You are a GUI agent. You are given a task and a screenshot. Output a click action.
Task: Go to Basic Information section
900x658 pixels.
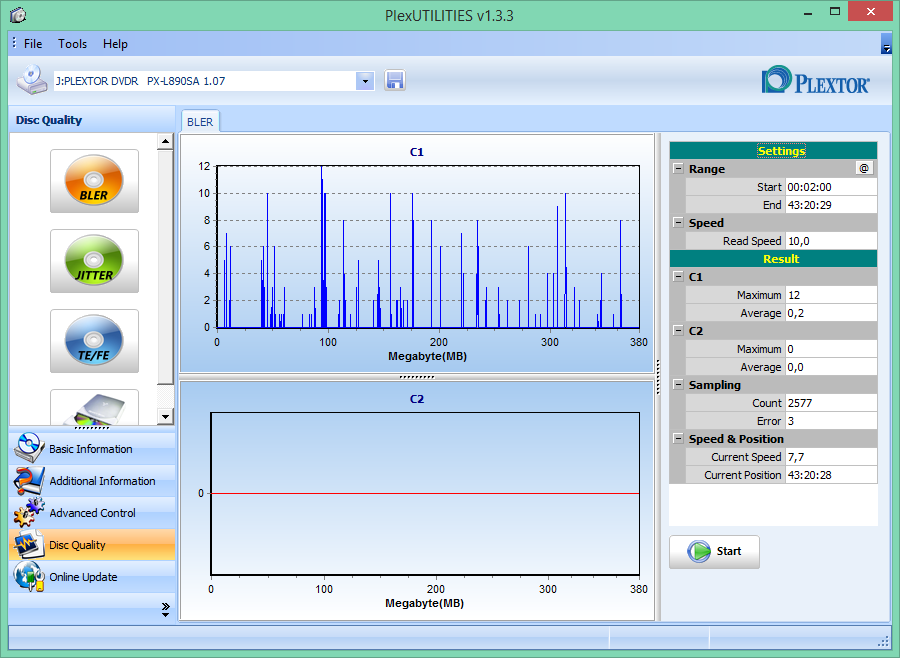pos(92,448)
